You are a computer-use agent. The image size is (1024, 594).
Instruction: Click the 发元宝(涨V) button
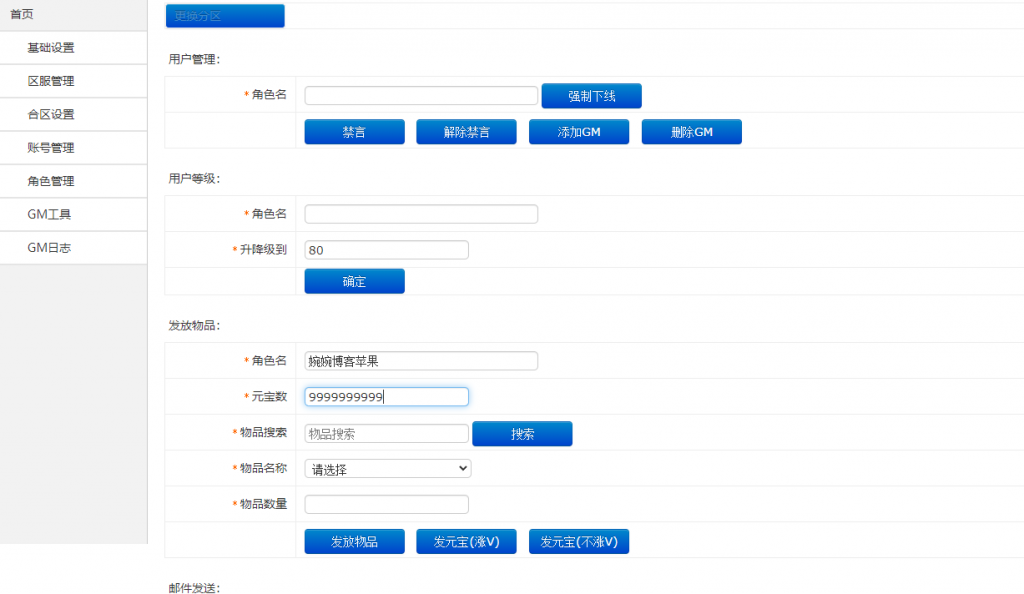tap(466, 542)
